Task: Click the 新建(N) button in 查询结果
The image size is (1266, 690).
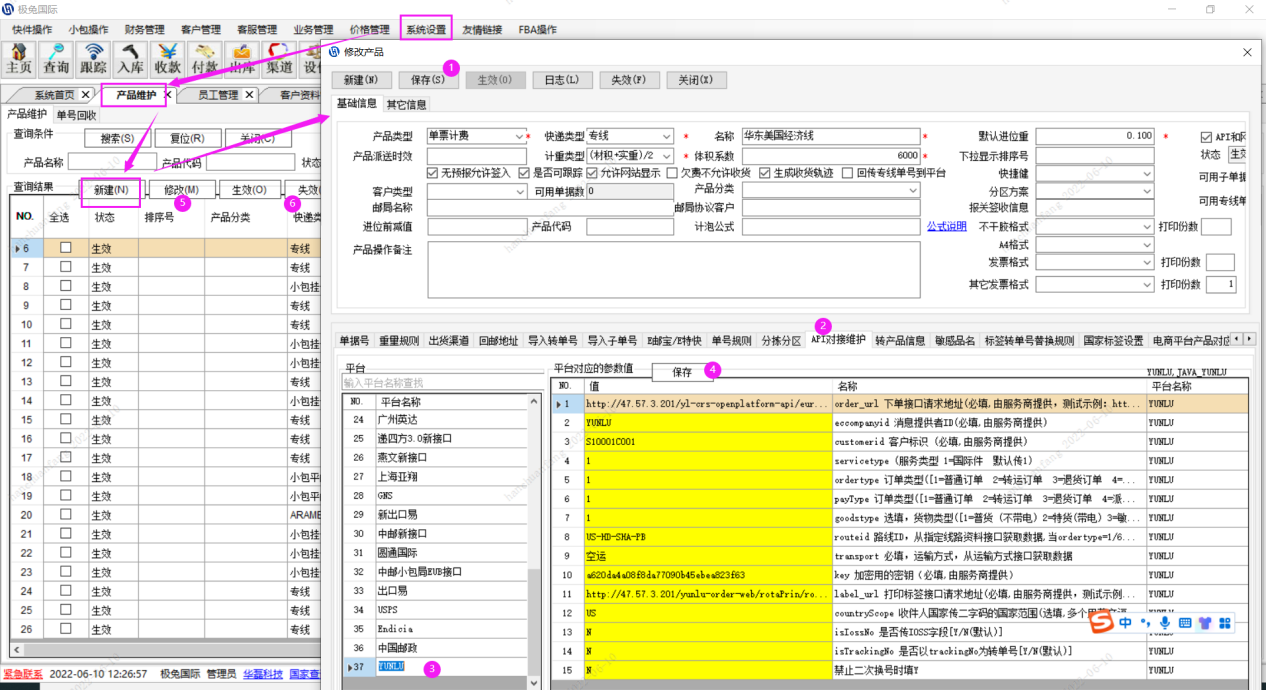Action: pos(111,190)
